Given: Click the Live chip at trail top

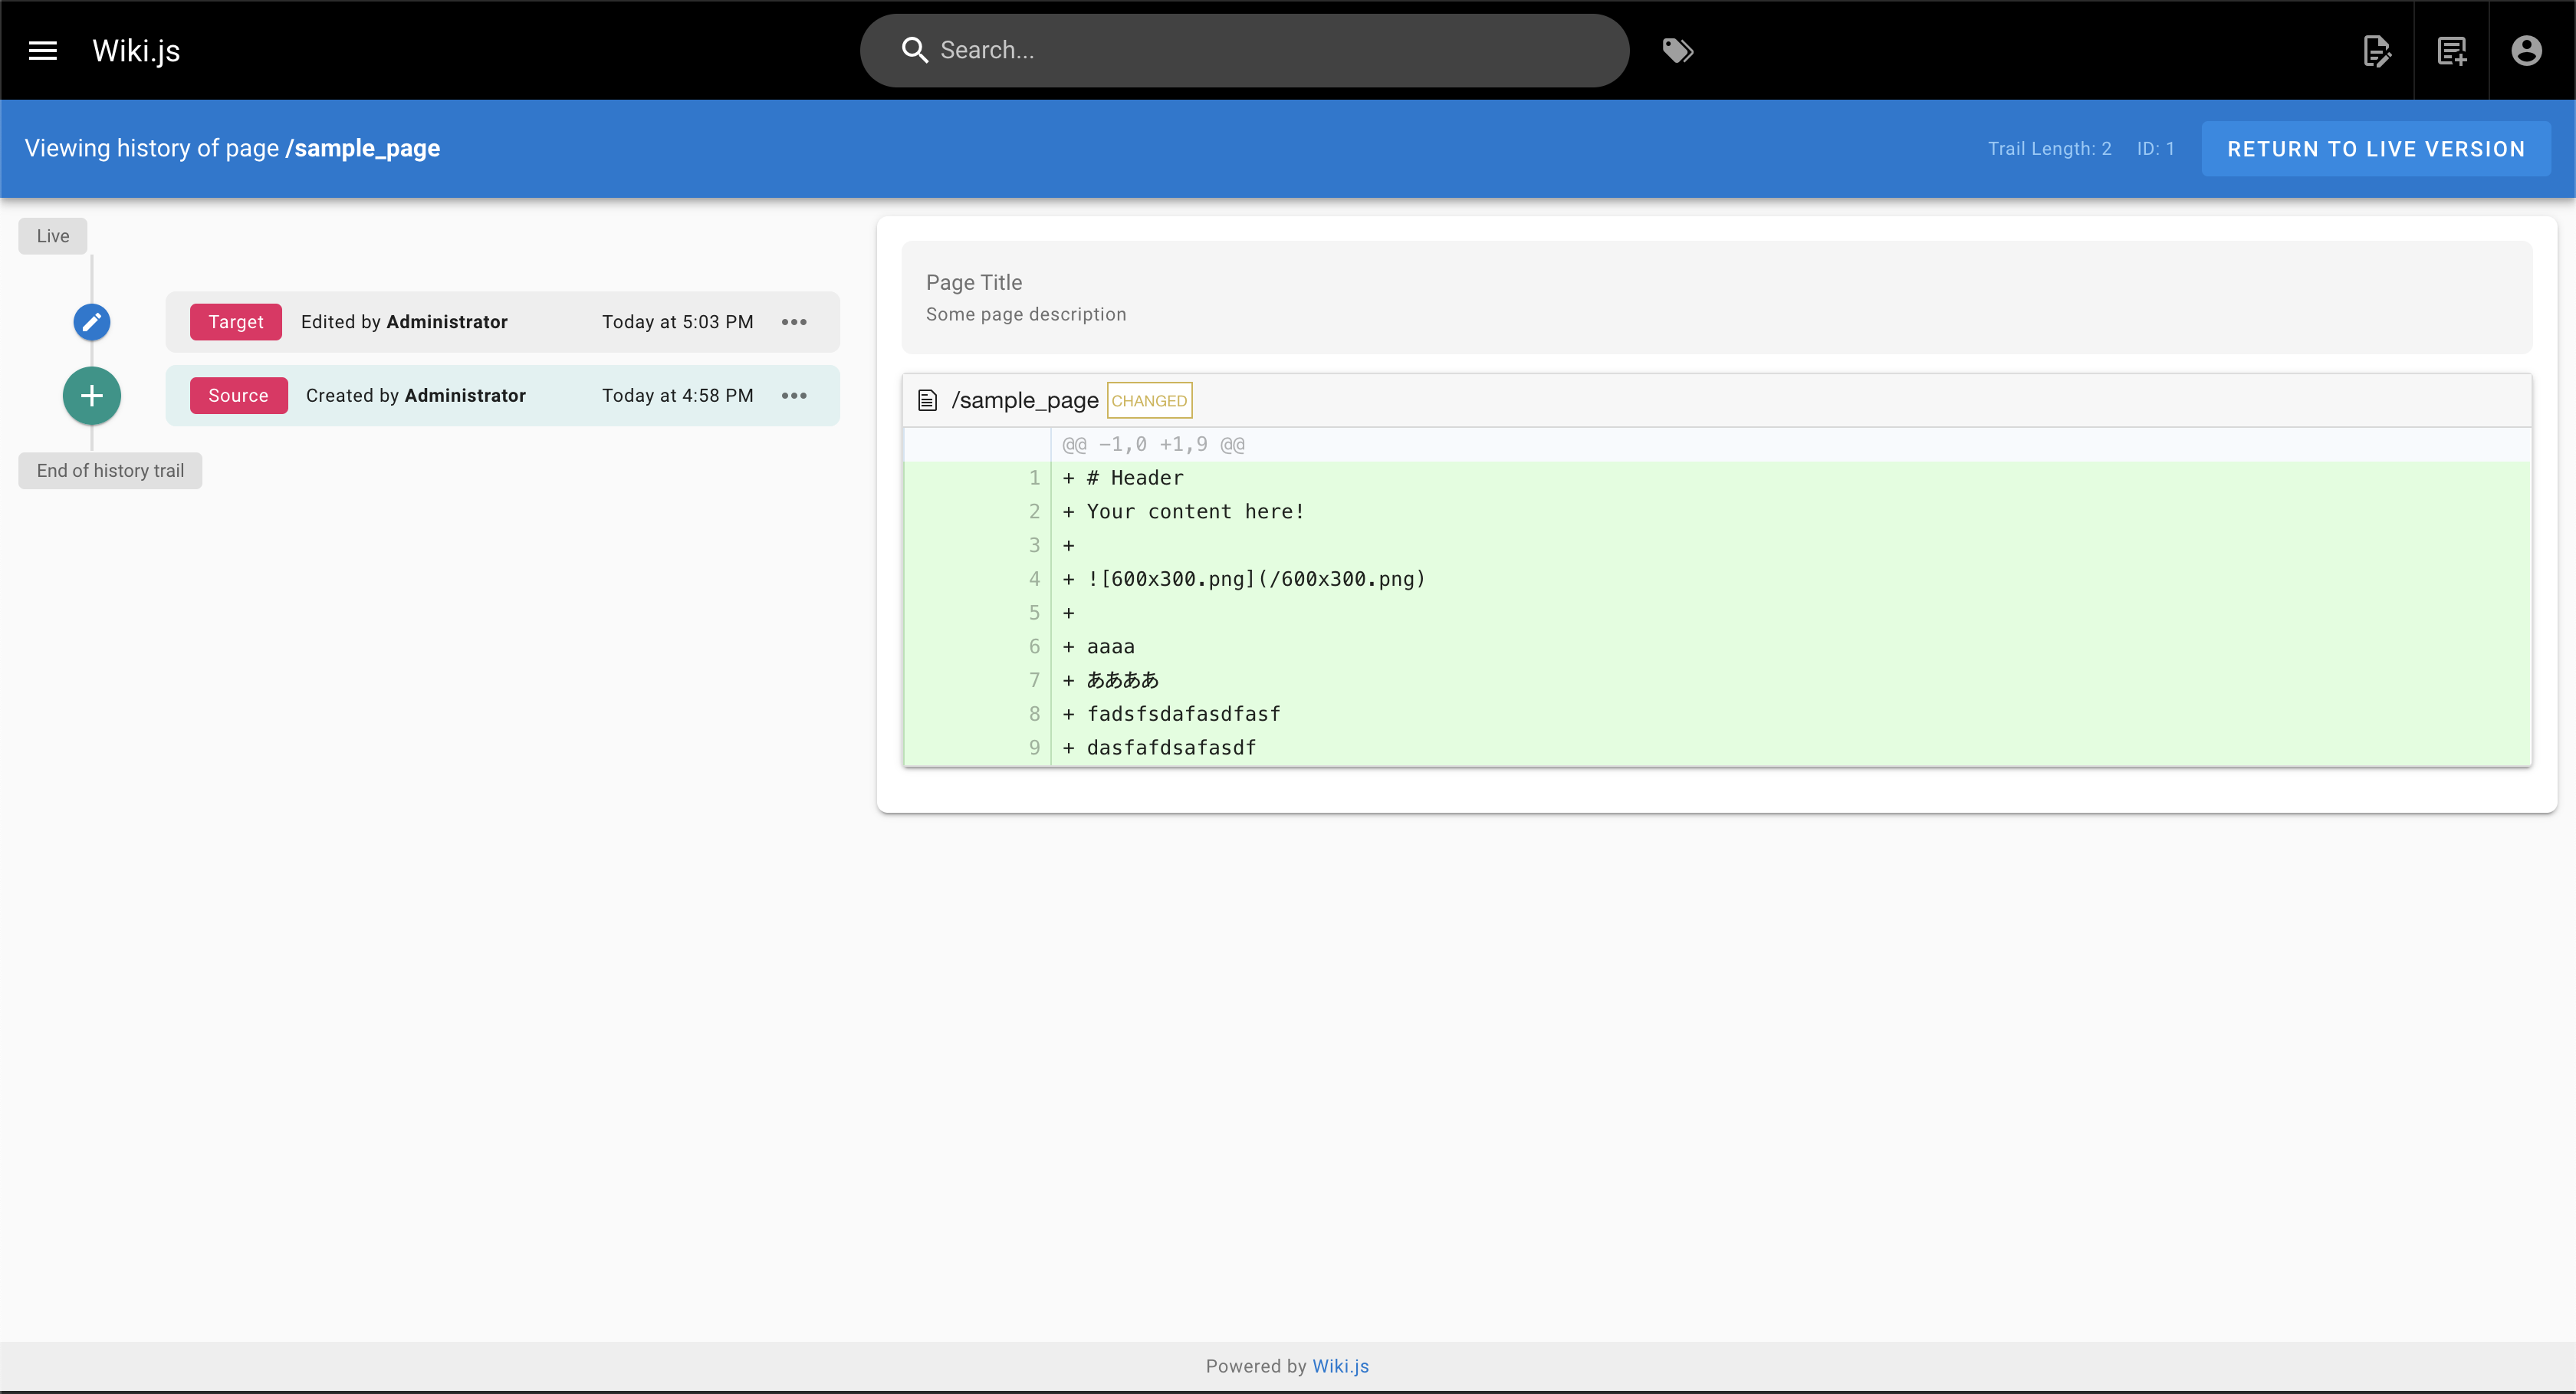Looking at the screenshot, I should [x=53, y=236].
